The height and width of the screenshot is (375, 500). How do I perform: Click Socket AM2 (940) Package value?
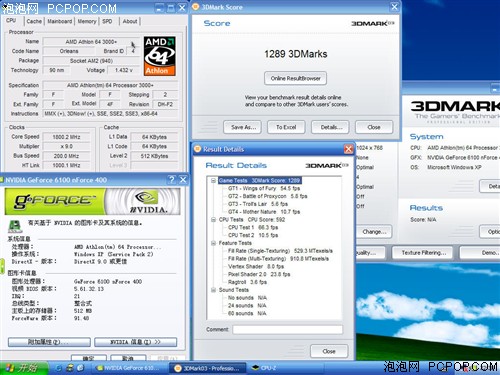(x=91, y=61)
